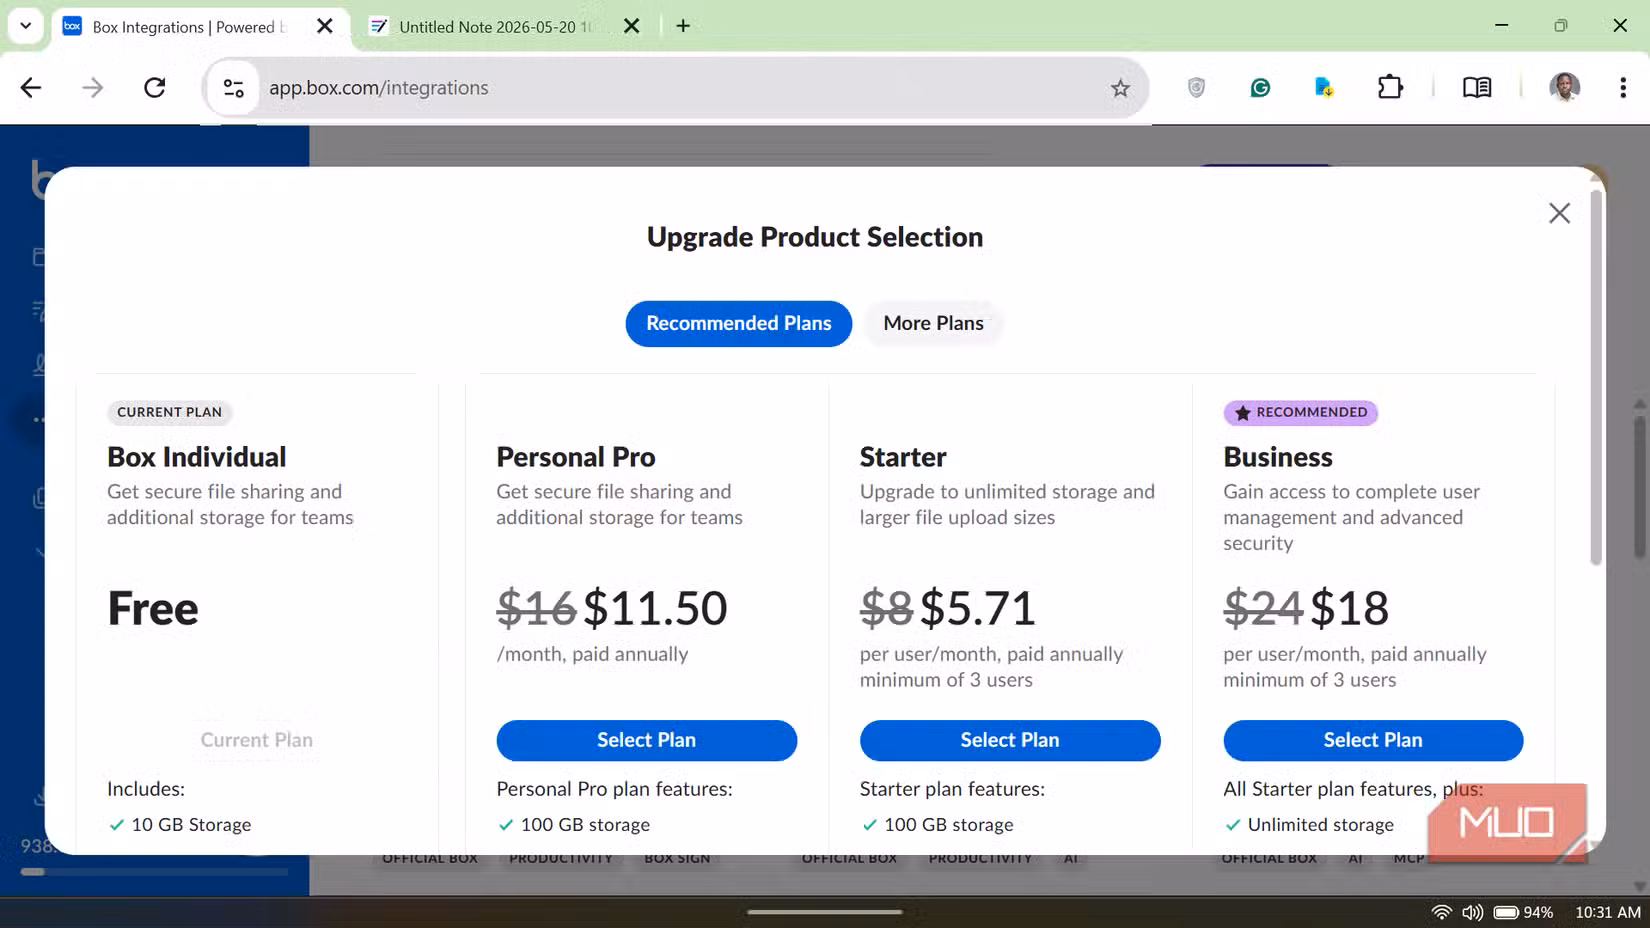Select Plan for Business
This screenshot has width=1650, height=928.
point(1373,740)
